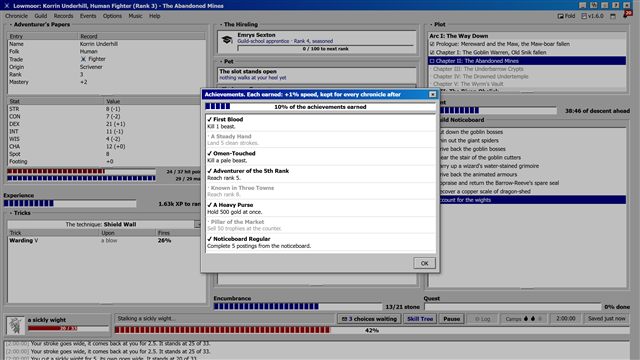This screenshot has width=640, height=360.
Task: Click the Fold panel icon button
Action: coord(566,16)
